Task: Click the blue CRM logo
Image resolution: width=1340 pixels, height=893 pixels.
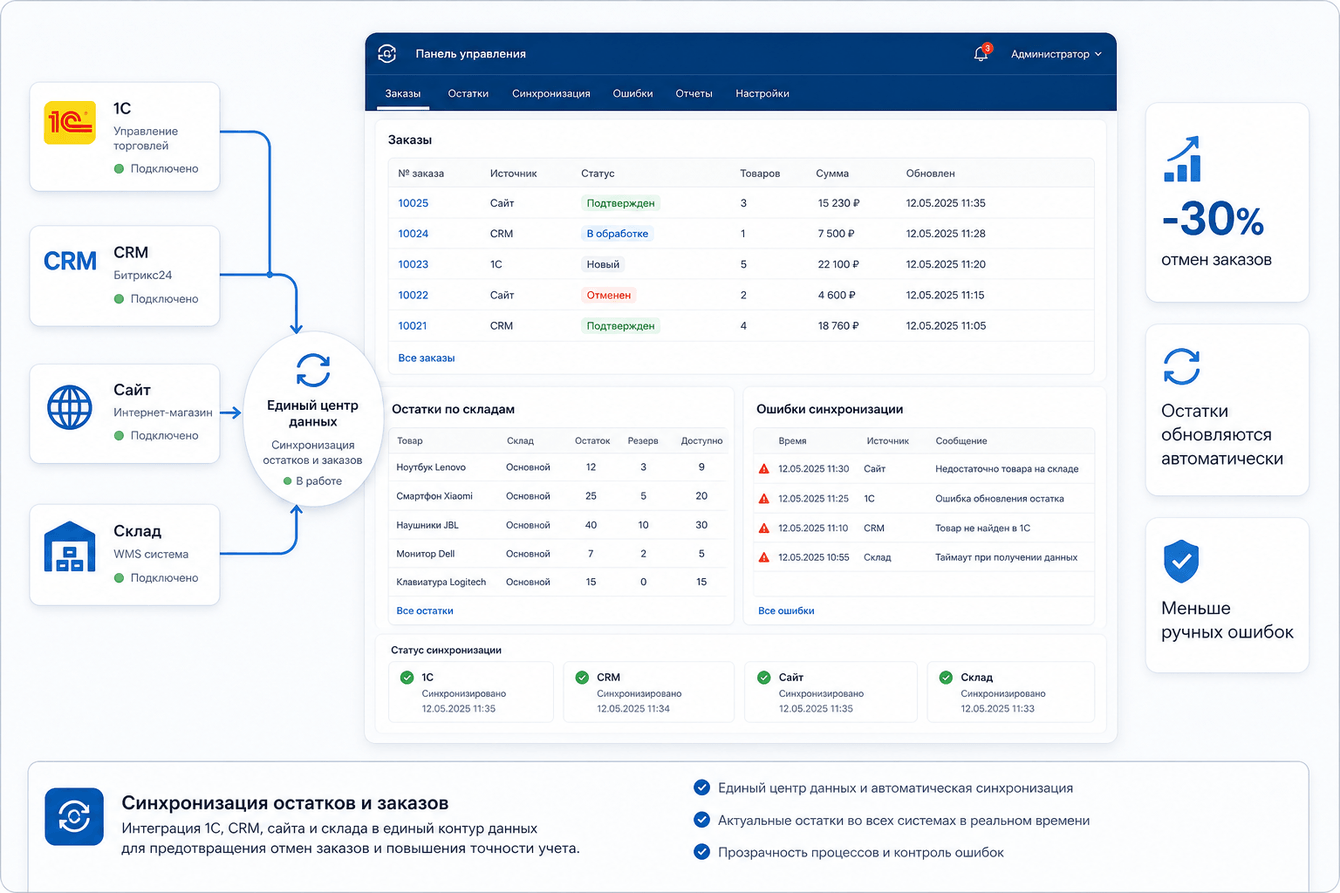Action: (70, 261)
